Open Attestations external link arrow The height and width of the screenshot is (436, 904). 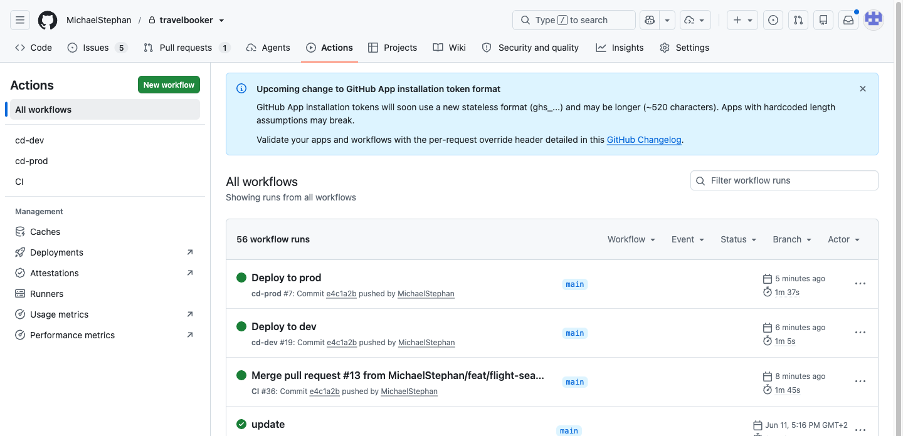click(x=190, y=273)
